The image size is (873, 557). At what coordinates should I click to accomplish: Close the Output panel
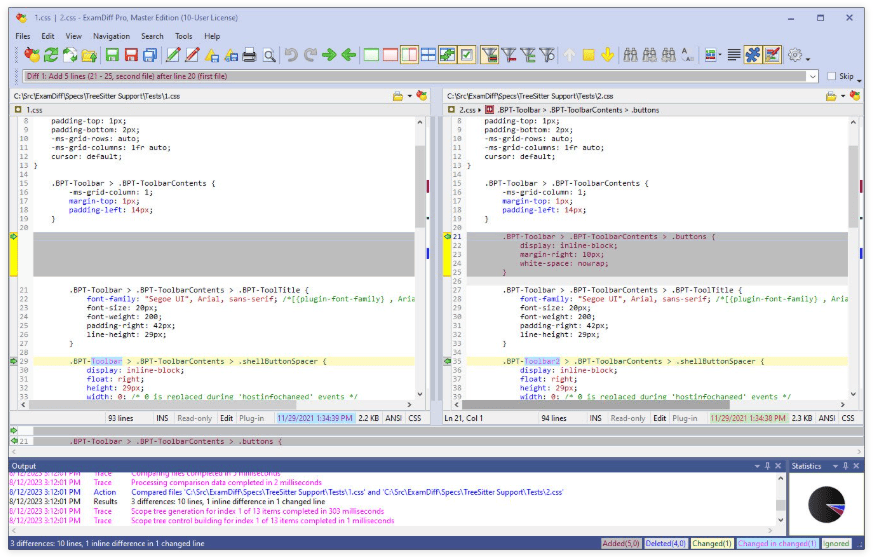[778, 466]
